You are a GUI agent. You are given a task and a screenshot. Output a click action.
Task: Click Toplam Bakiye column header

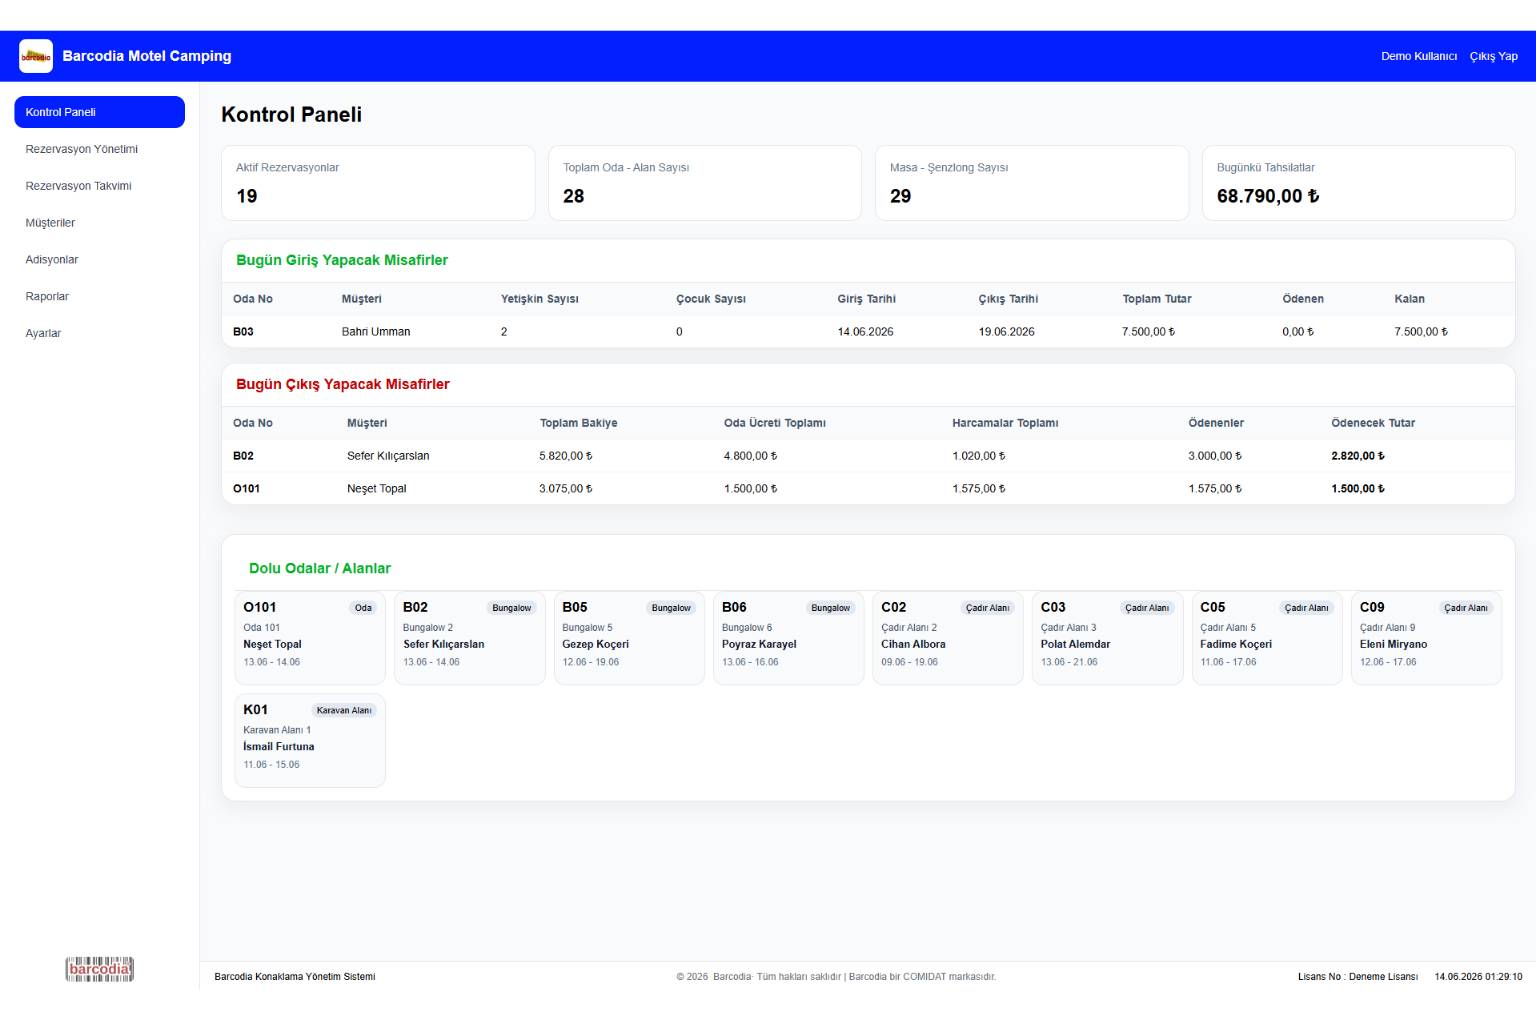[579, 423]
